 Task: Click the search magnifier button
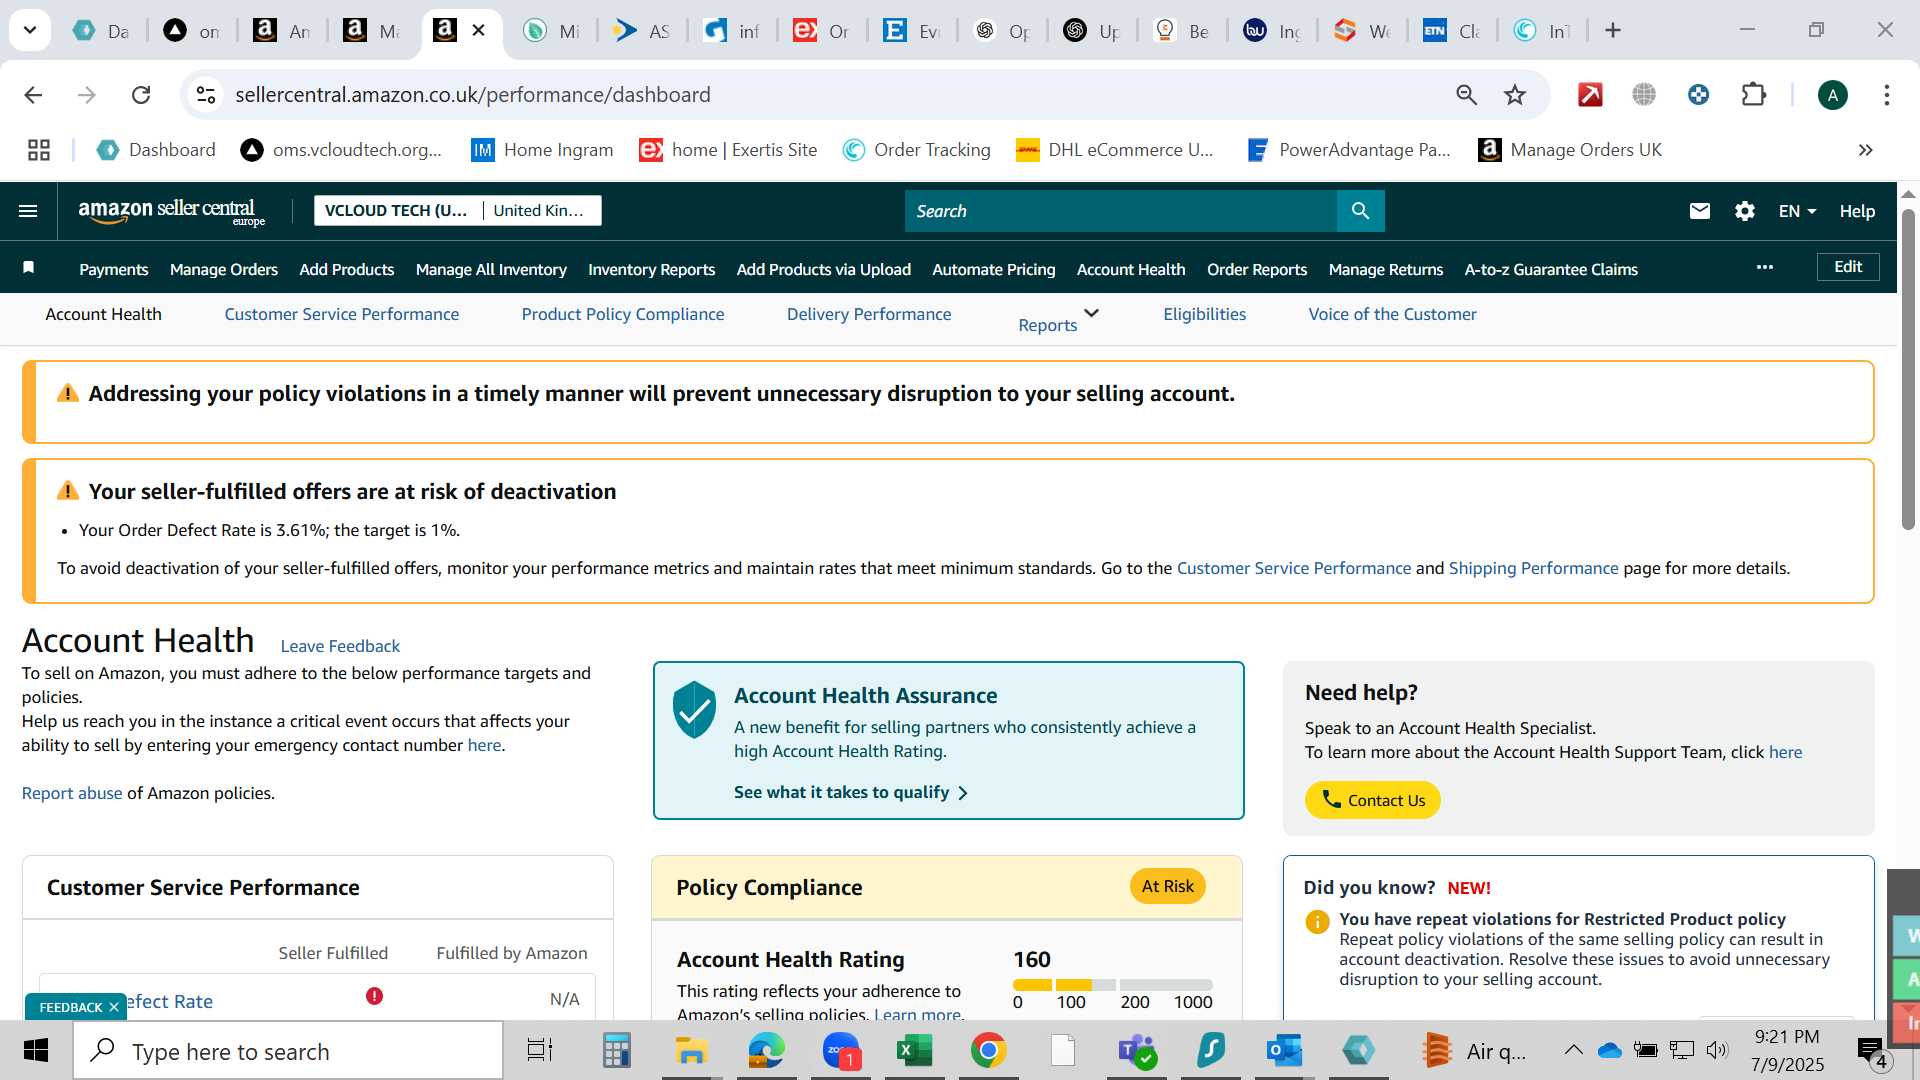[x=1360, y=211]
